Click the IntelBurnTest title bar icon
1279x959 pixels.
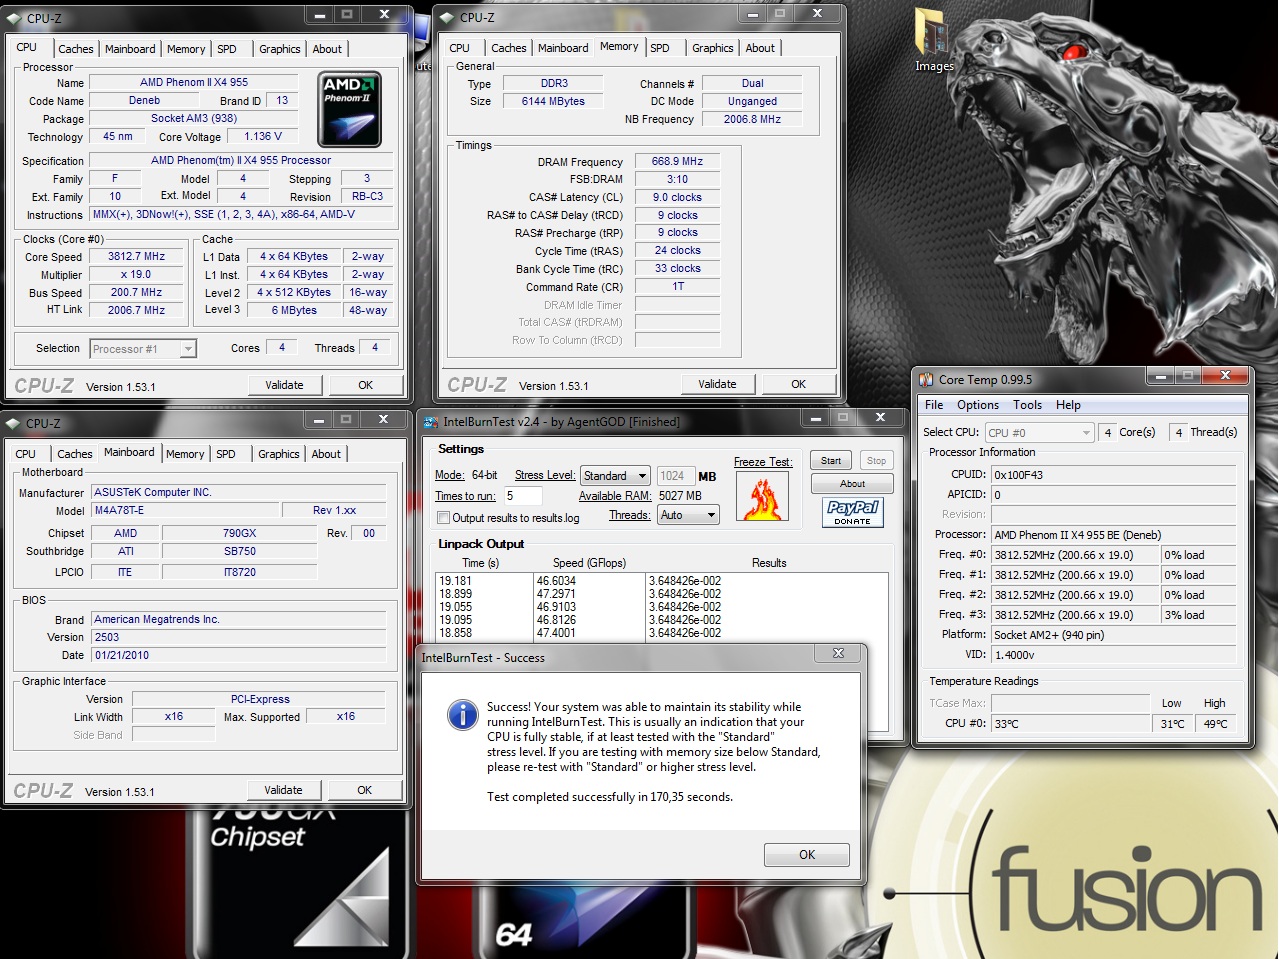(431, 422)
